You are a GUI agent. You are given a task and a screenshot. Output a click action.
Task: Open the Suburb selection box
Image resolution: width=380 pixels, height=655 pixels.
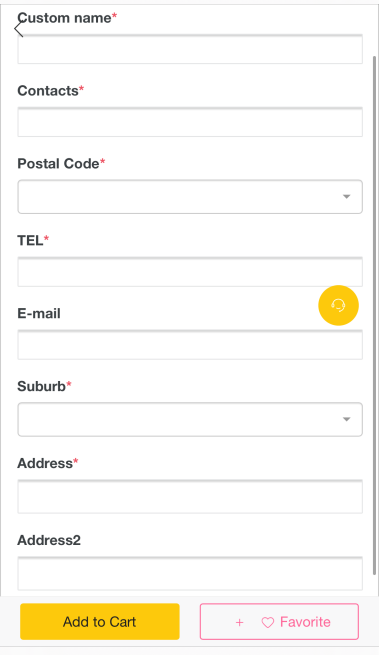(190, 419)
